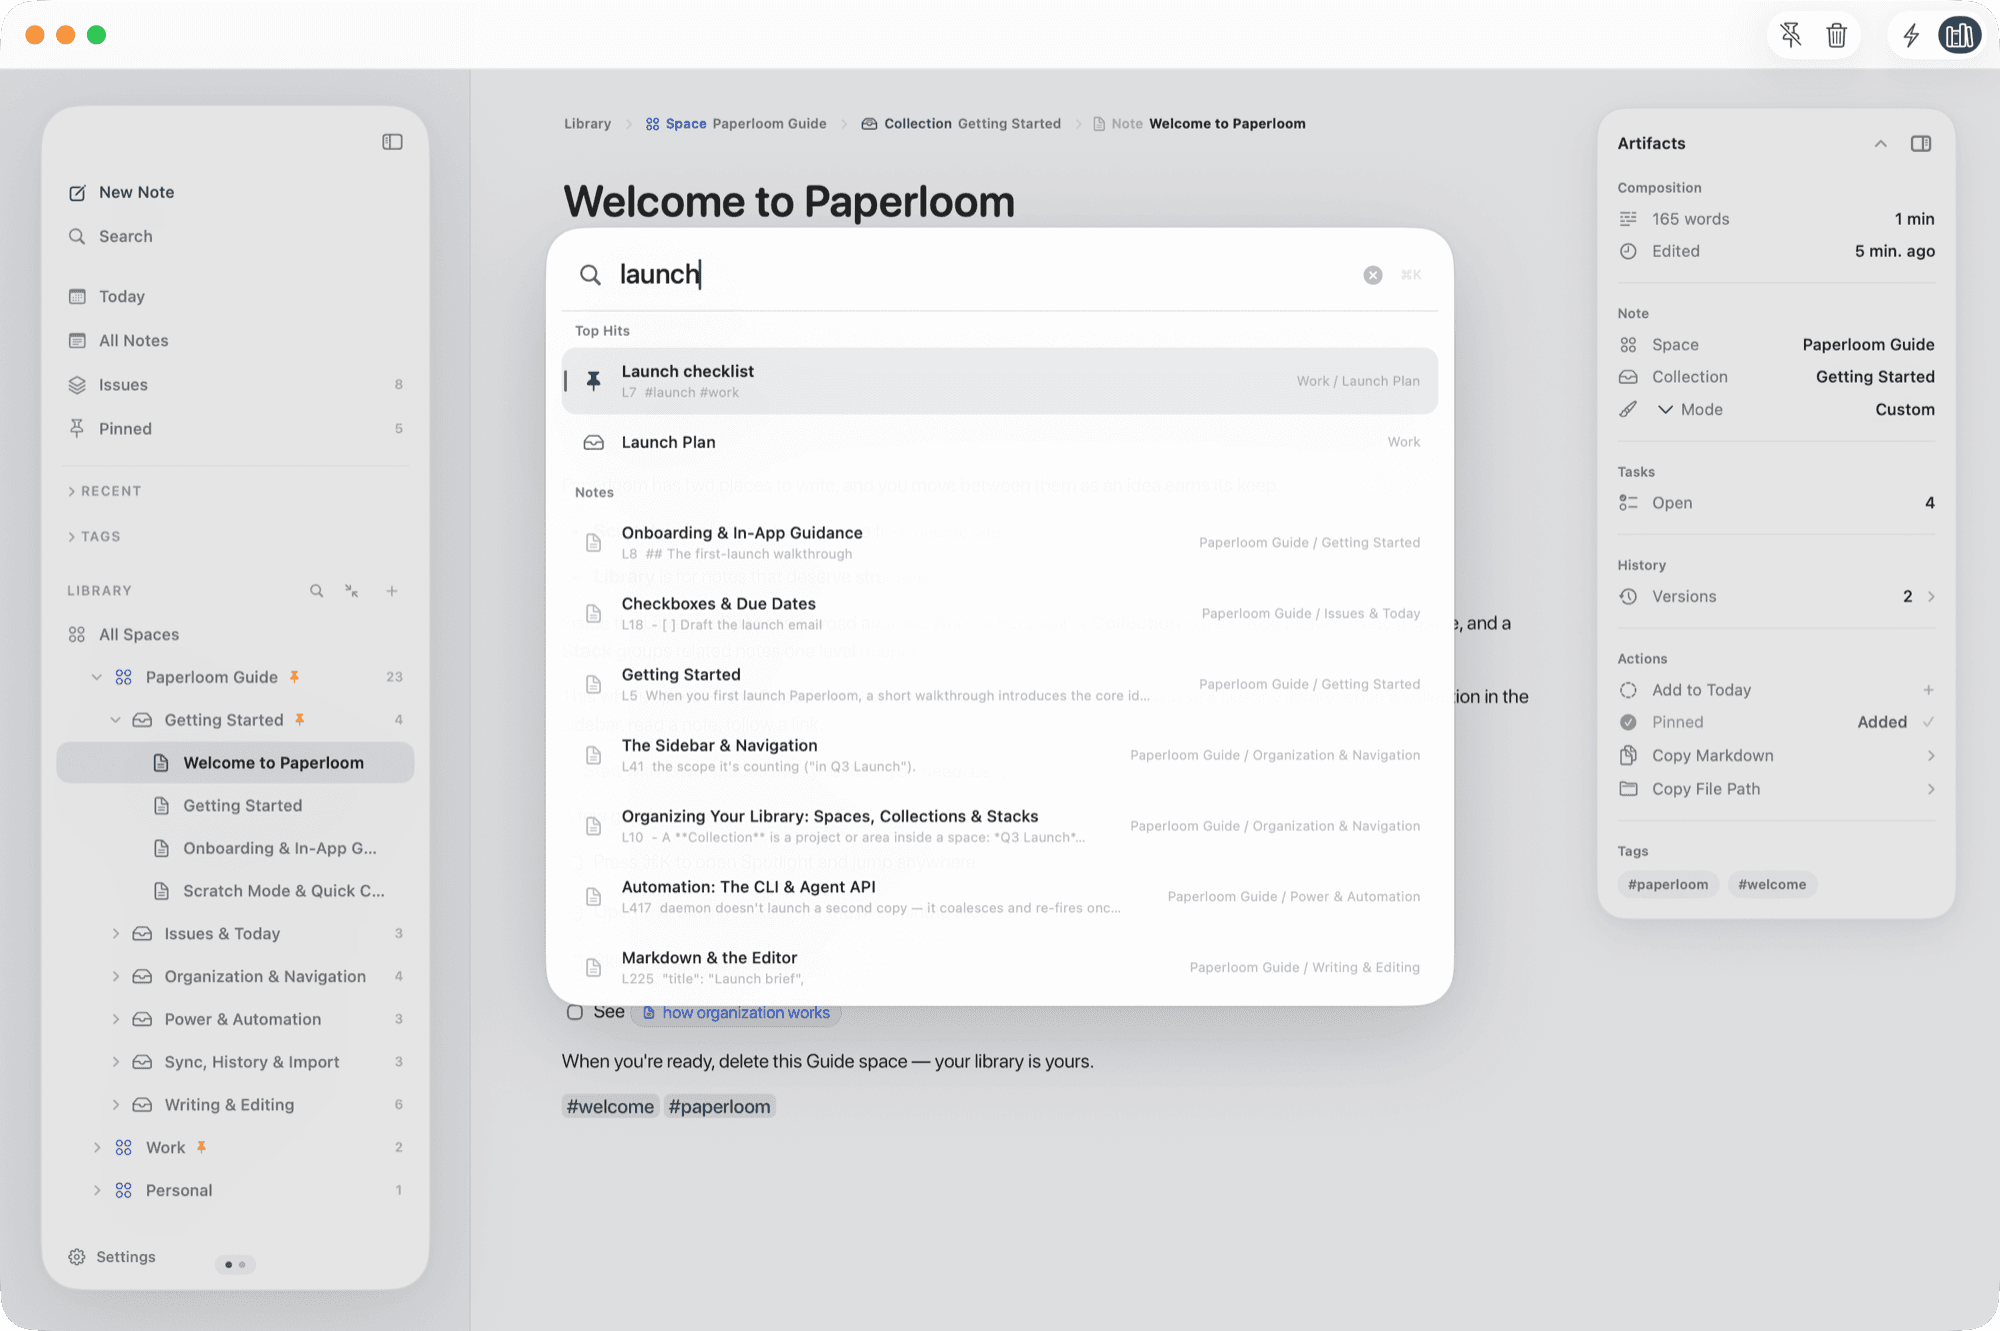
Task: Click the #paperloom tag chip in Artifacts
Action: (x=1668, y=885)
